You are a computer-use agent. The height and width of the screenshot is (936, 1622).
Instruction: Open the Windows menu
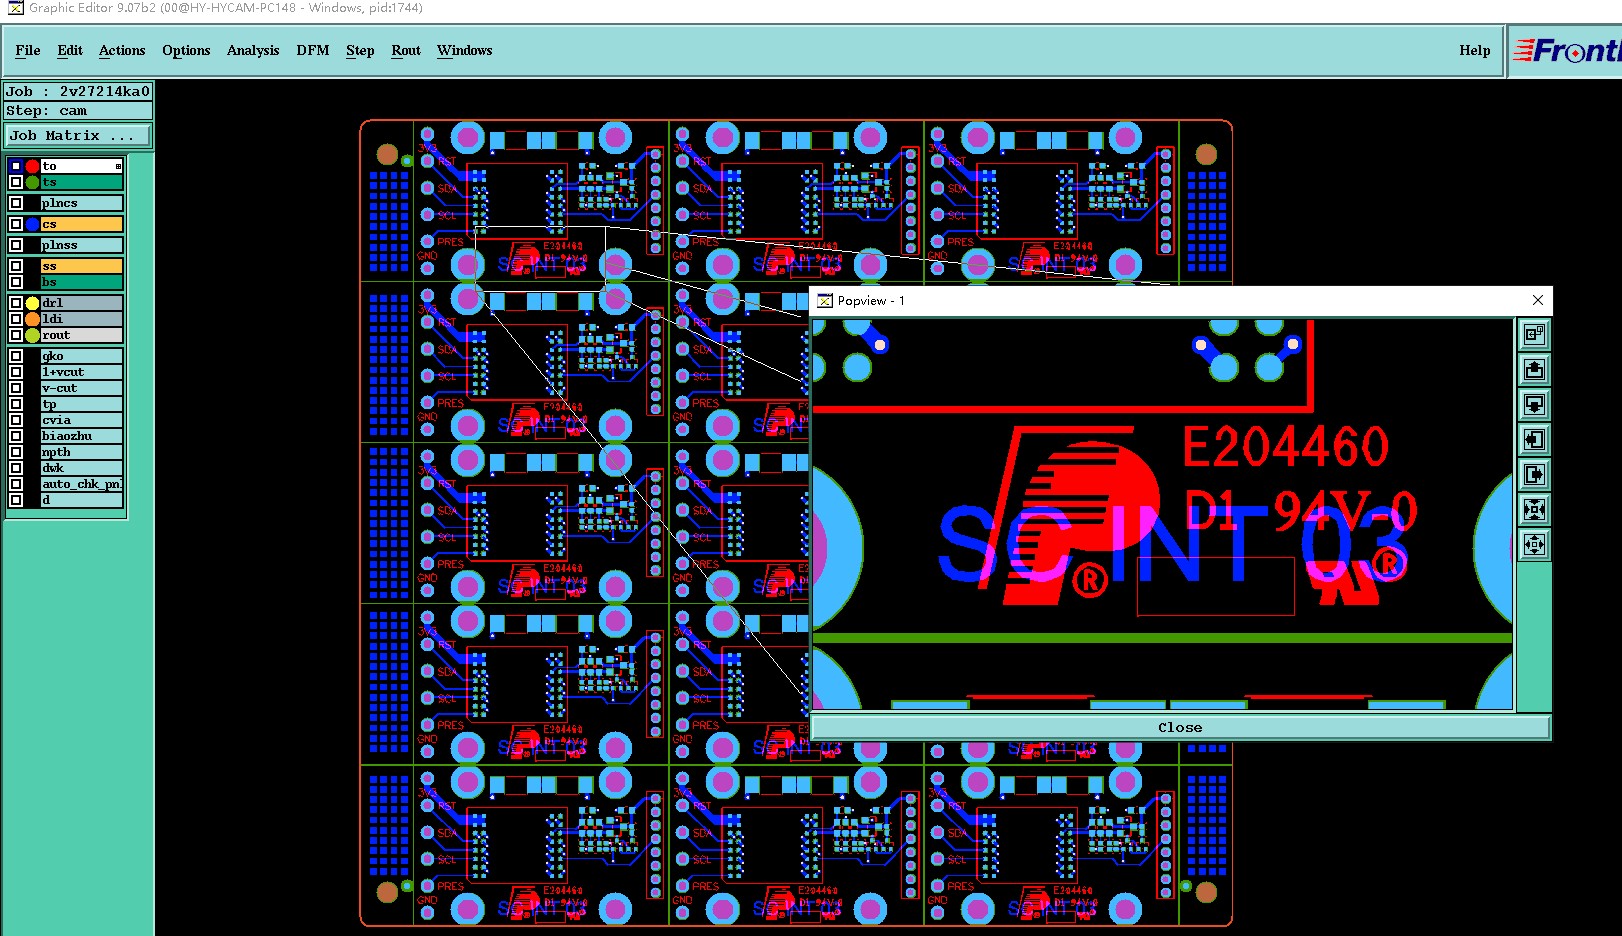point(465,50)
